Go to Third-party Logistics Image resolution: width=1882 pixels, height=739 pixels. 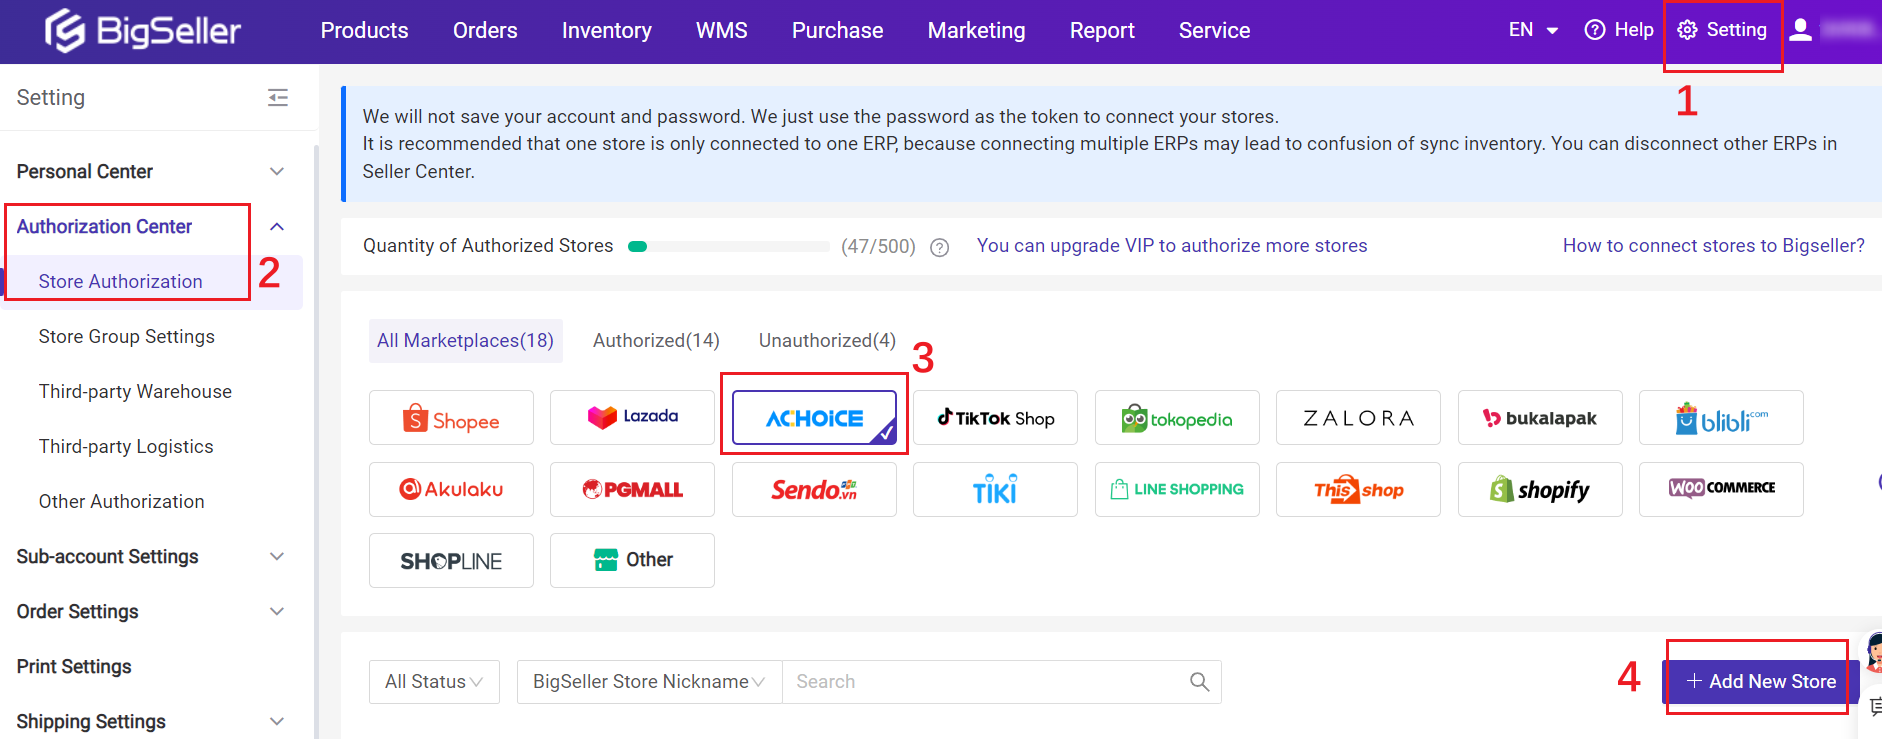[126, 447]
